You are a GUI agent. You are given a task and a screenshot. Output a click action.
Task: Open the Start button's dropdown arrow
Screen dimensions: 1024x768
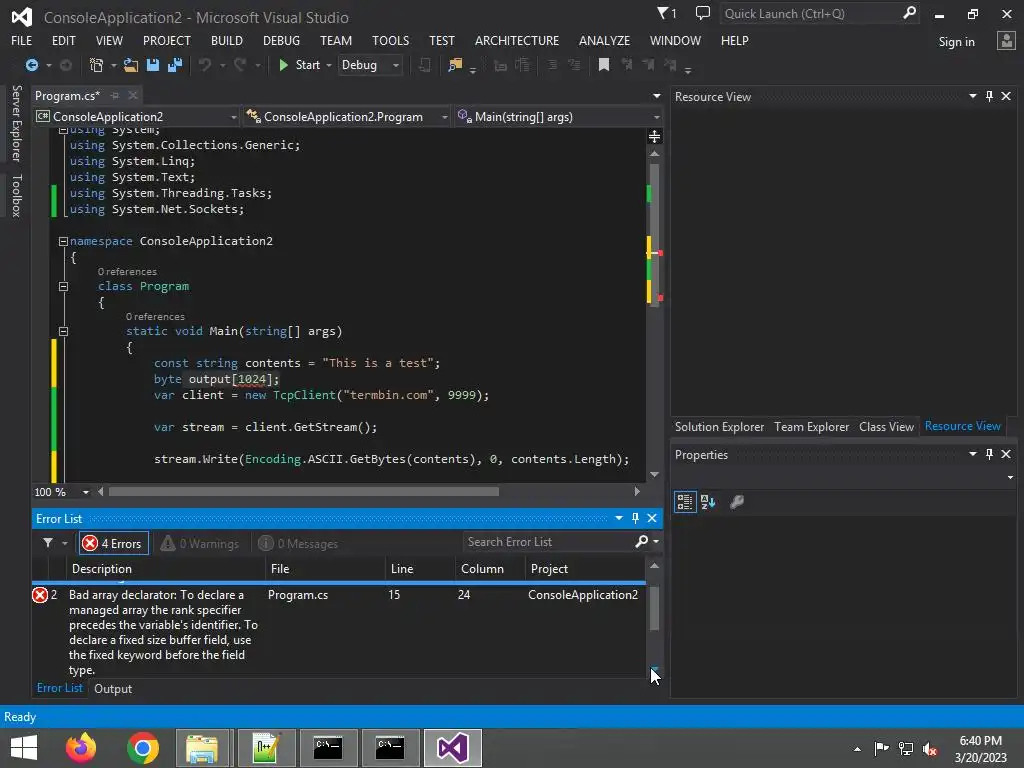328,65
